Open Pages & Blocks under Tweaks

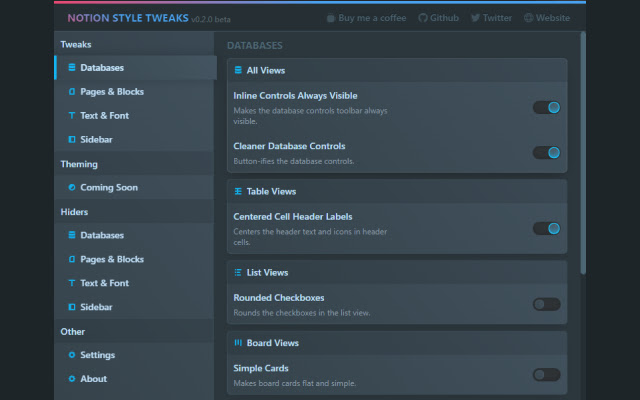135,91
